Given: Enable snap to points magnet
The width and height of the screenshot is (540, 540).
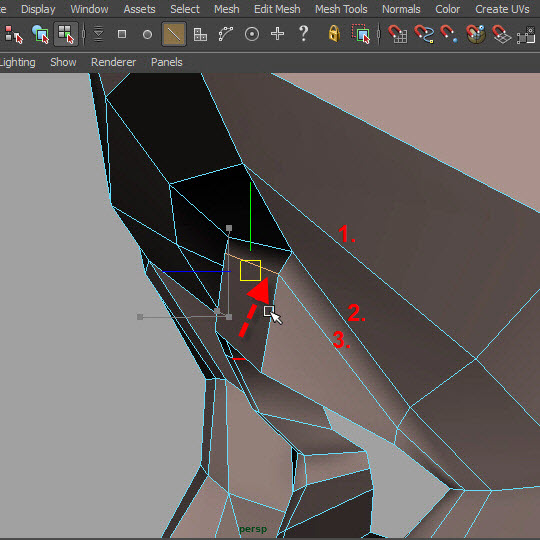Looking at the screenshot, I should tap(449, 34).
